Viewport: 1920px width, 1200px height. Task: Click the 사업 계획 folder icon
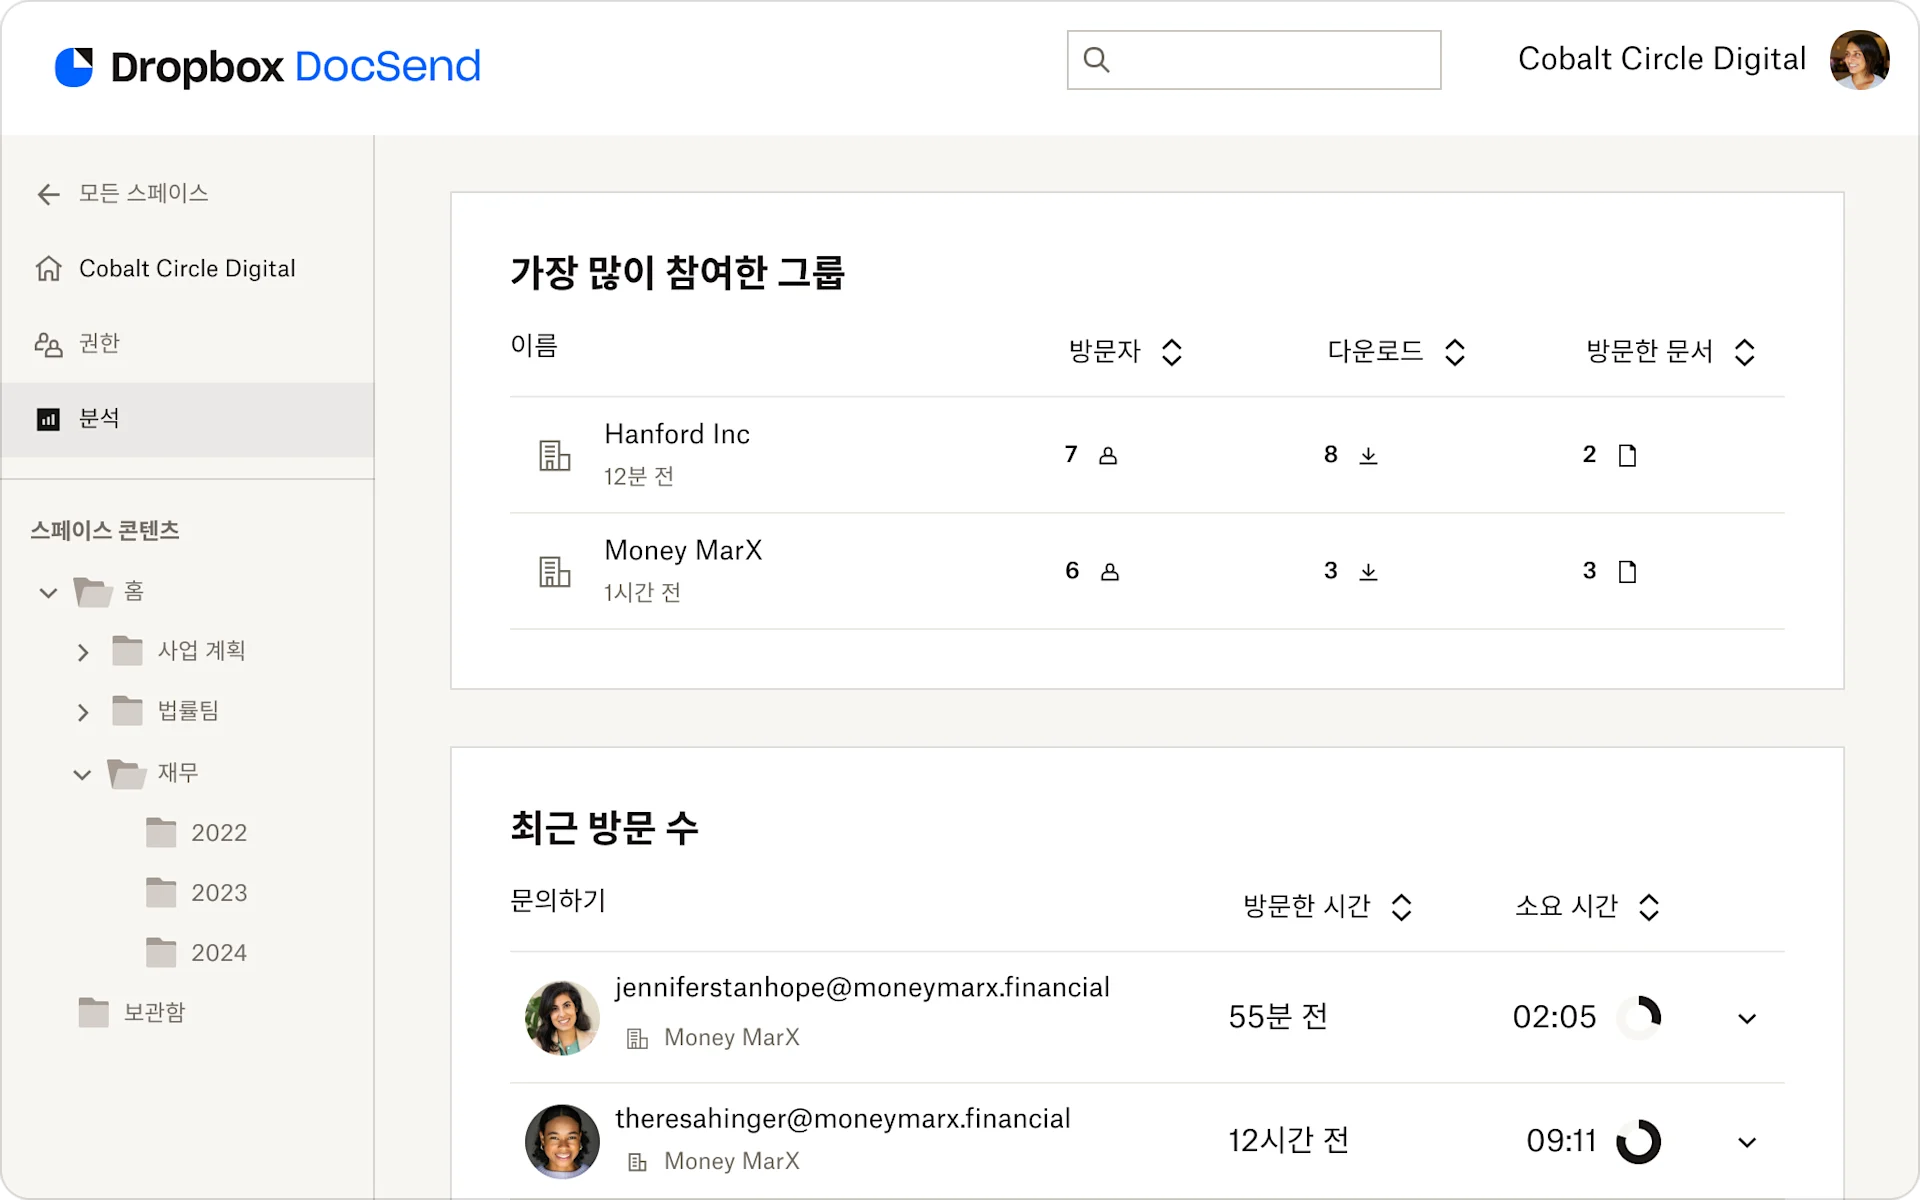coord(127,651)
